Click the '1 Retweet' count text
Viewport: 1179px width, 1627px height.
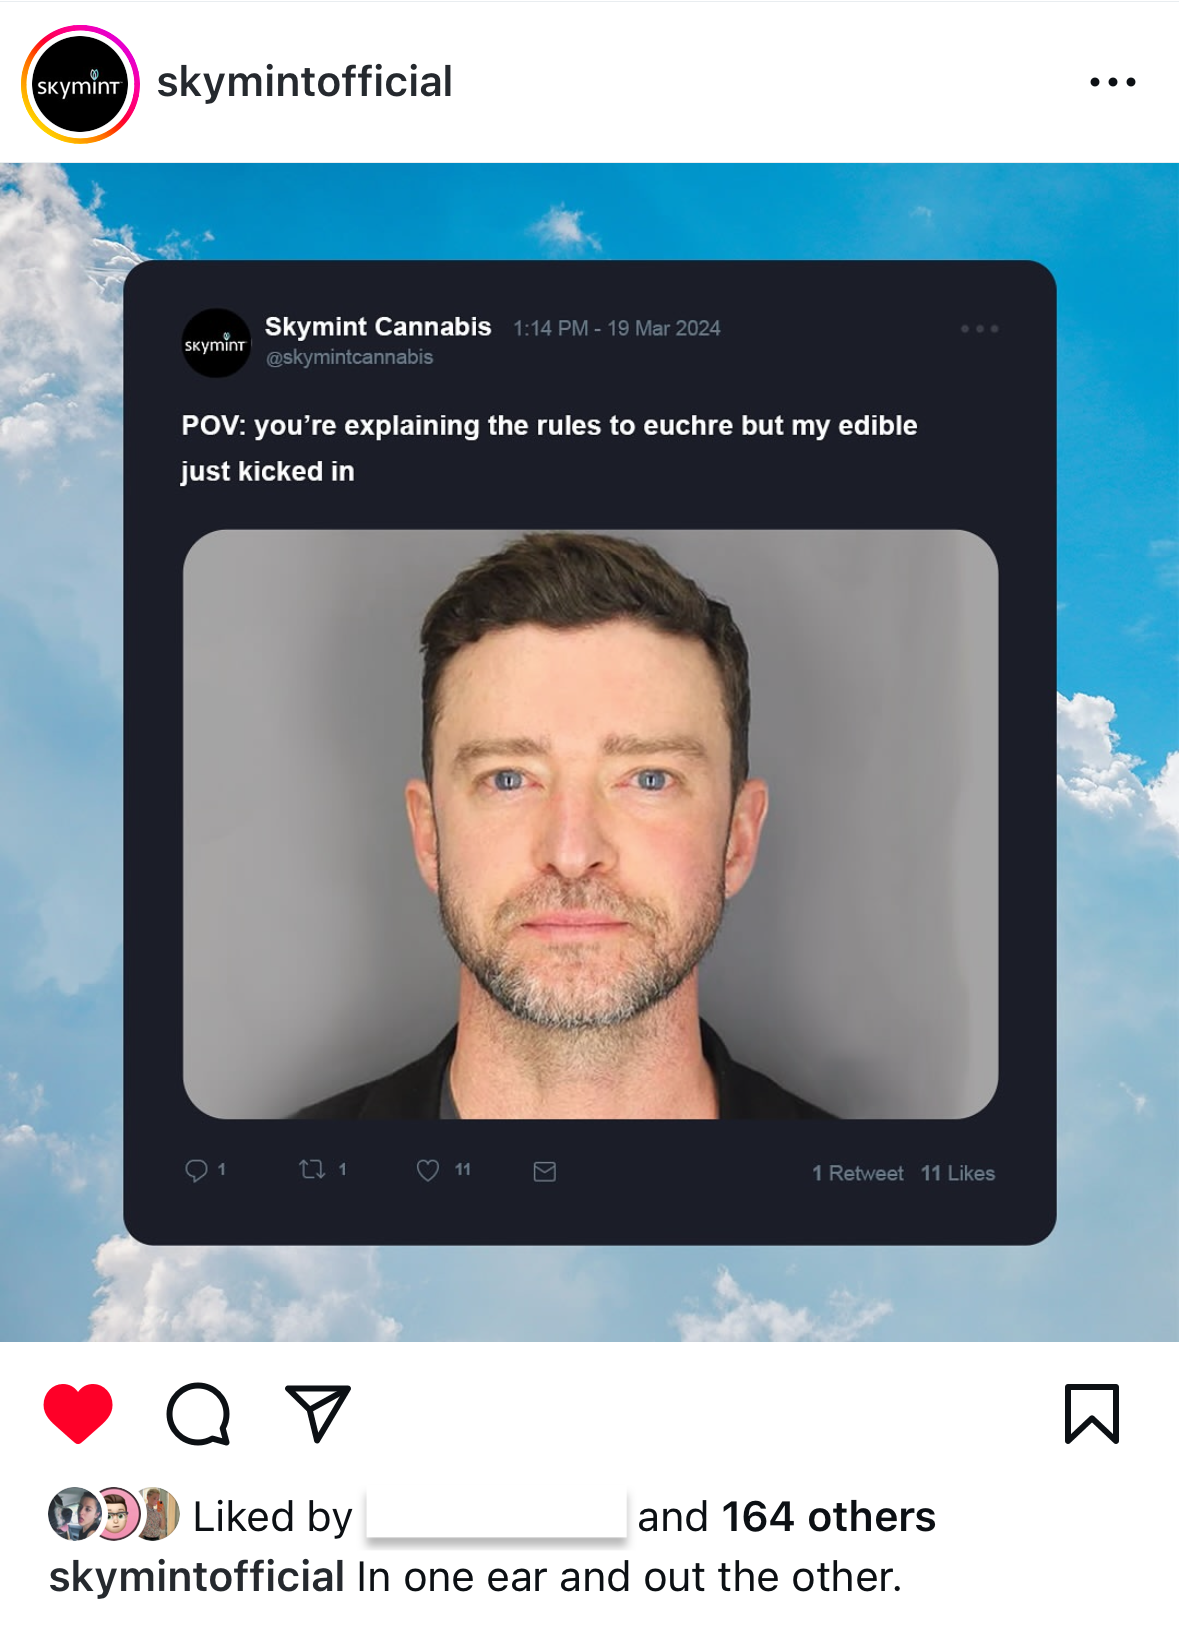(857, 1173)
